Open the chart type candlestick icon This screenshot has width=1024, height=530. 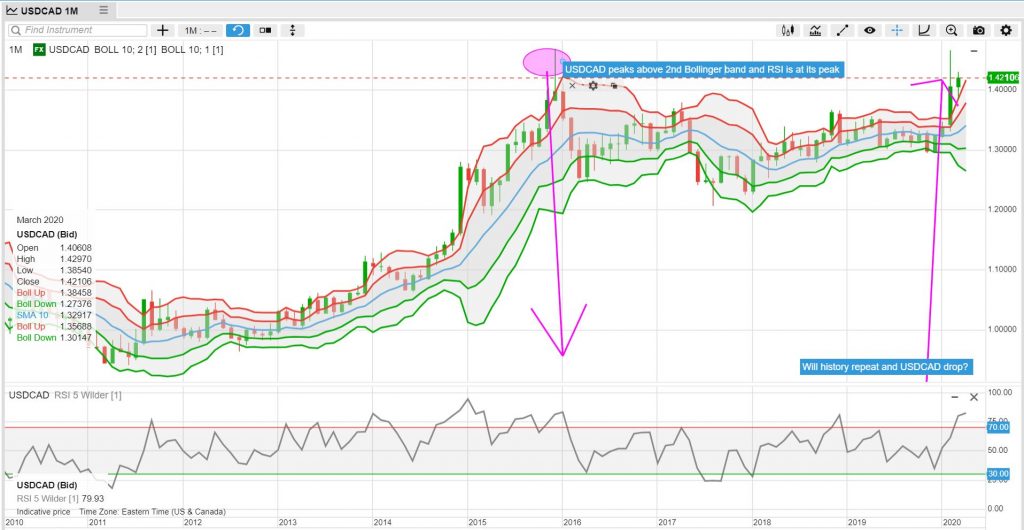point(789,31)
